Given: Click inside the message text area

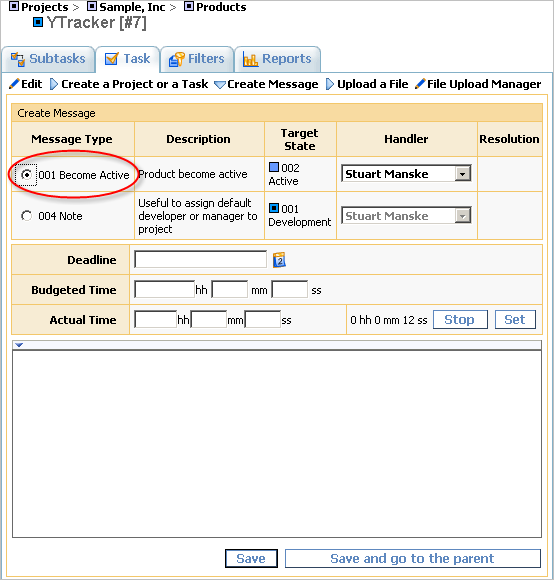Looking at the screenshot, I should [277, 444].
